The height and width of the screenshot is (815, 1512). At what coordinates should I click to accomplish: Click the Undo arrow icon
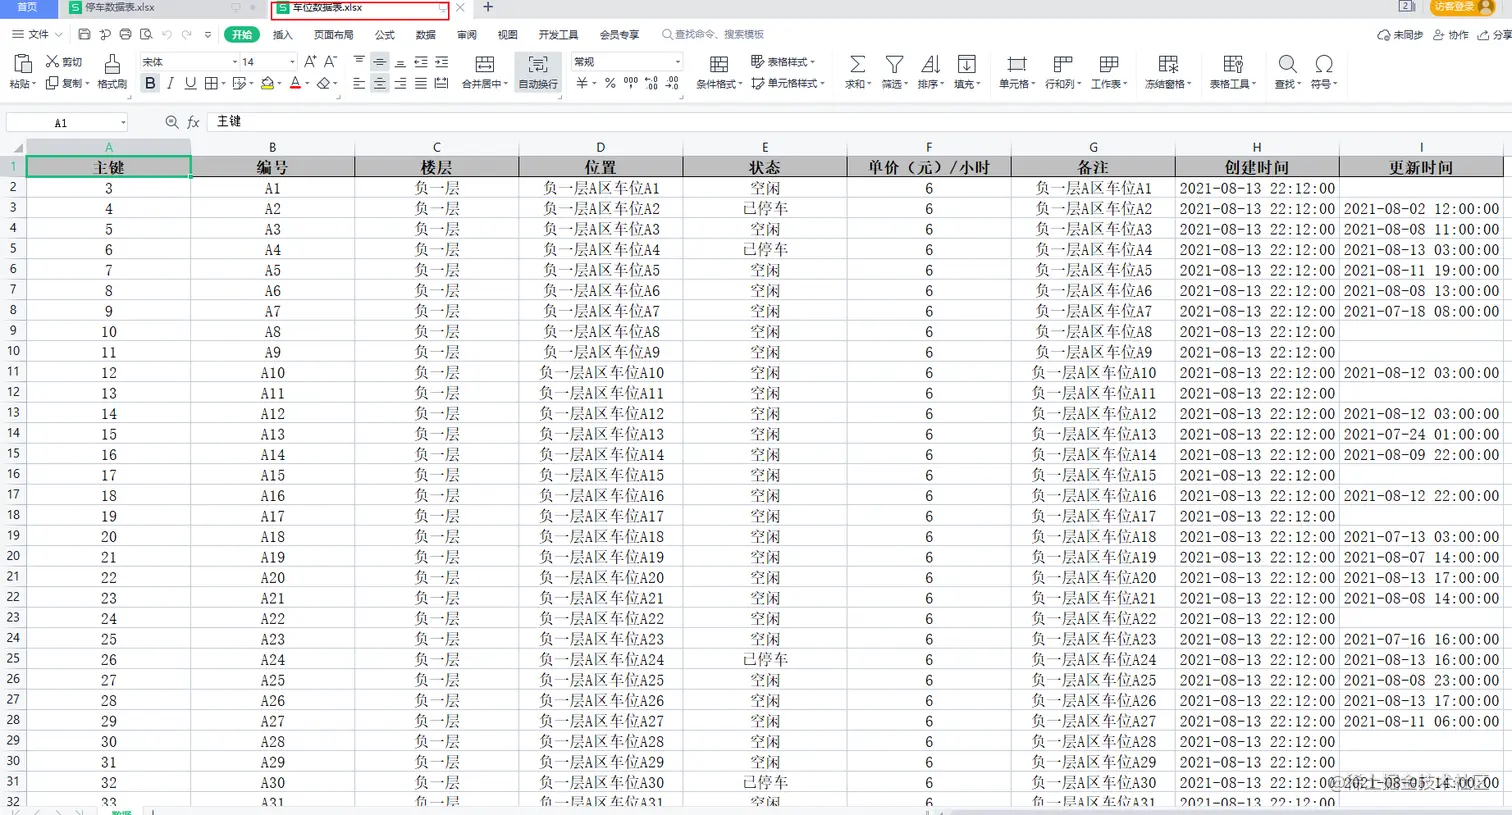(167, 34)
